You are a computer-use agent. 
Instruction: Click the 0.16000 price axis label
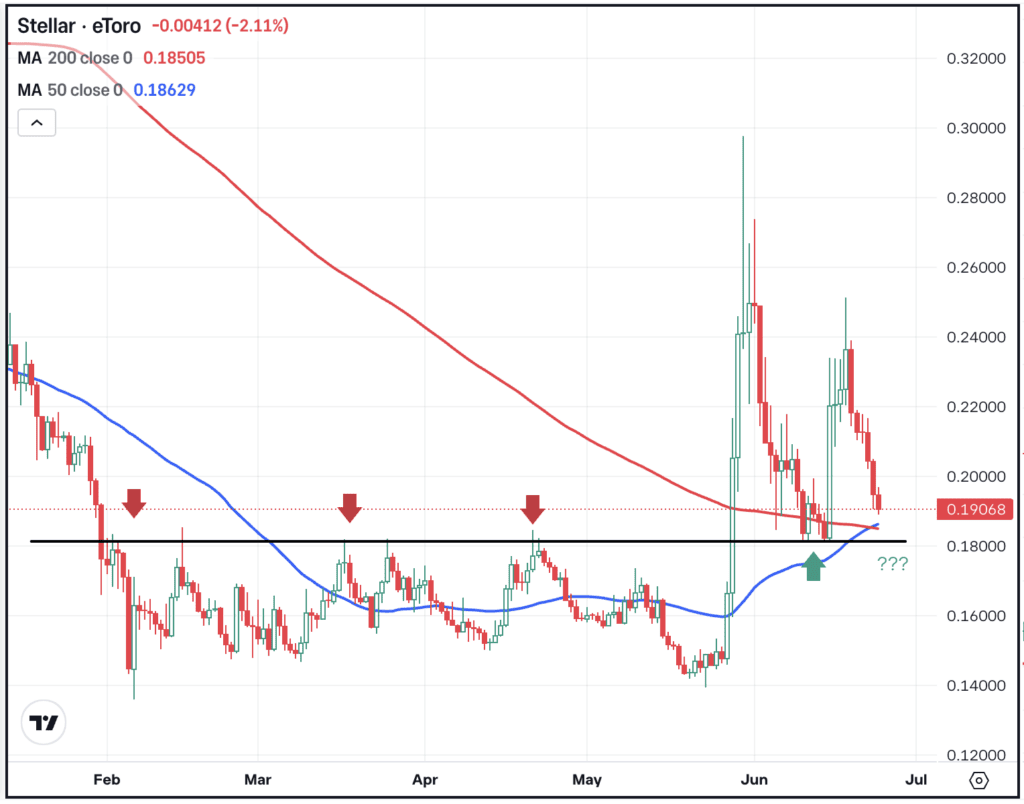[976, 616]
